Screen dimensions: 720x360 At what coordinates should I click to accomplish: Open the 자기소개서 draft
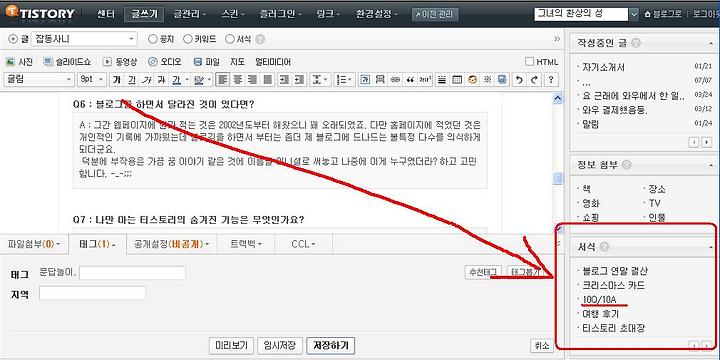tap(603, 68)
